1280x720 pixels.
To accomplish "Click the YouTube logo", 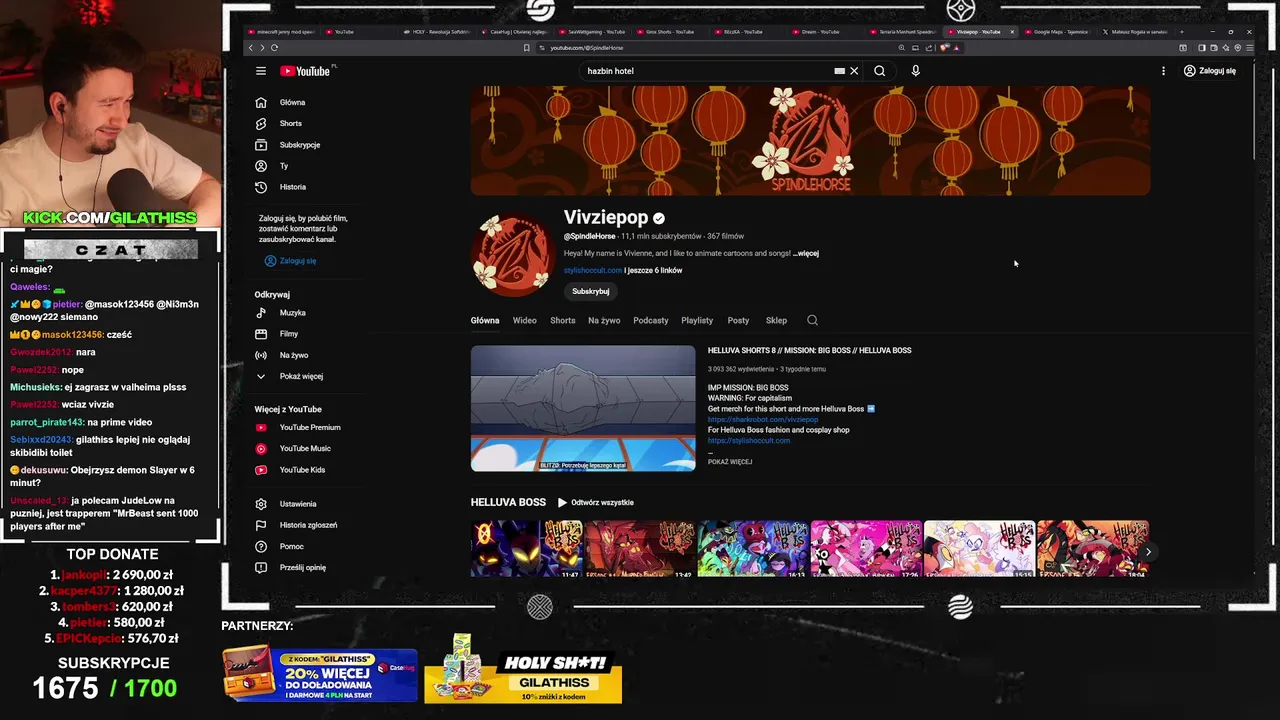I will (306, 71).
